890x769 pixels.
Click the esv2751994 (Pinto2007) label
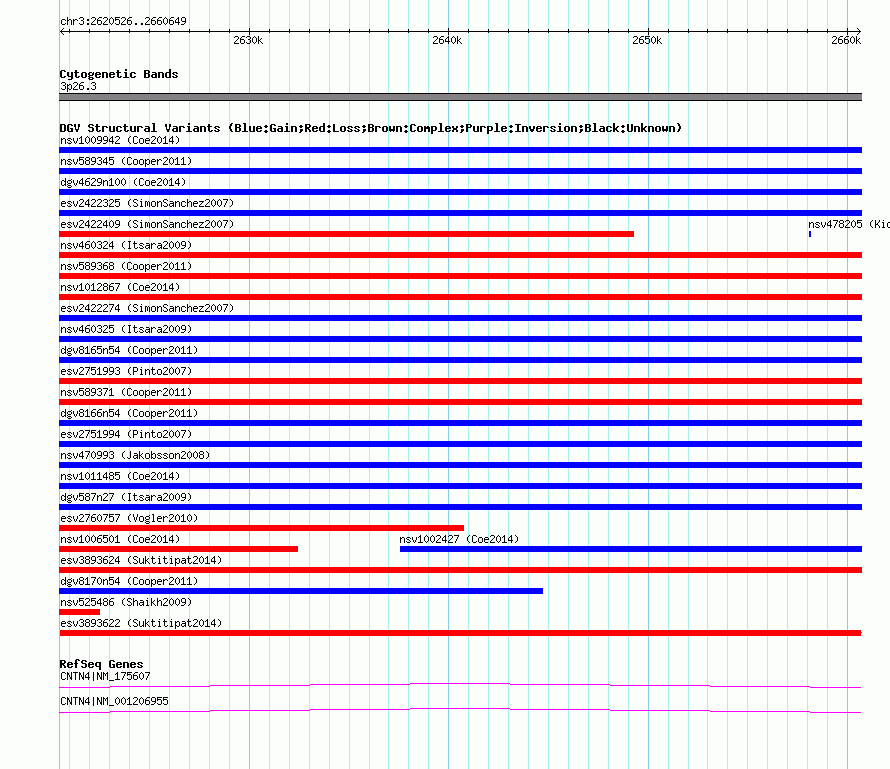point(126,434)
